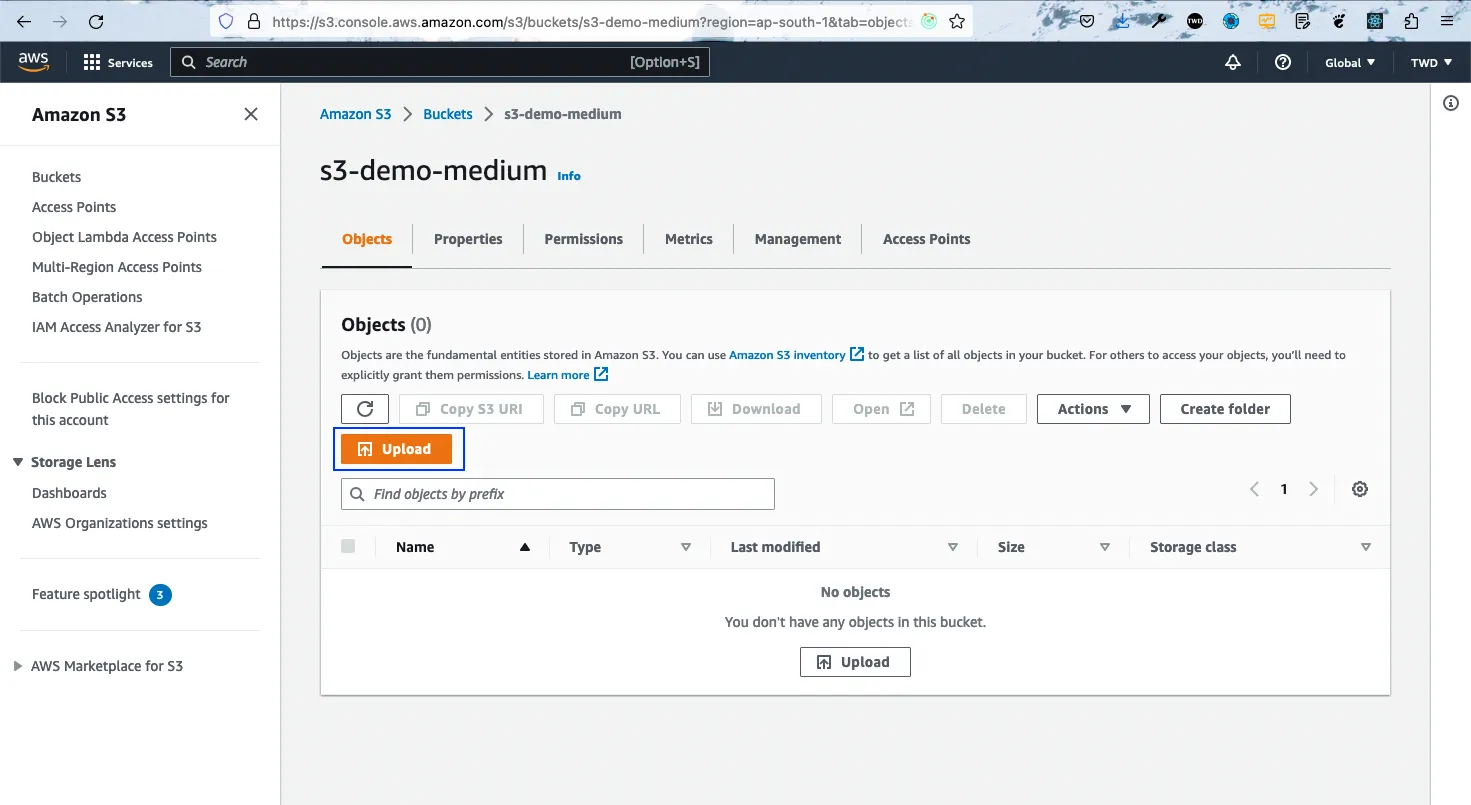The image size is (1471, 805).
Task: Open the Actions dropdown
Action: [x=1093, y=409]
